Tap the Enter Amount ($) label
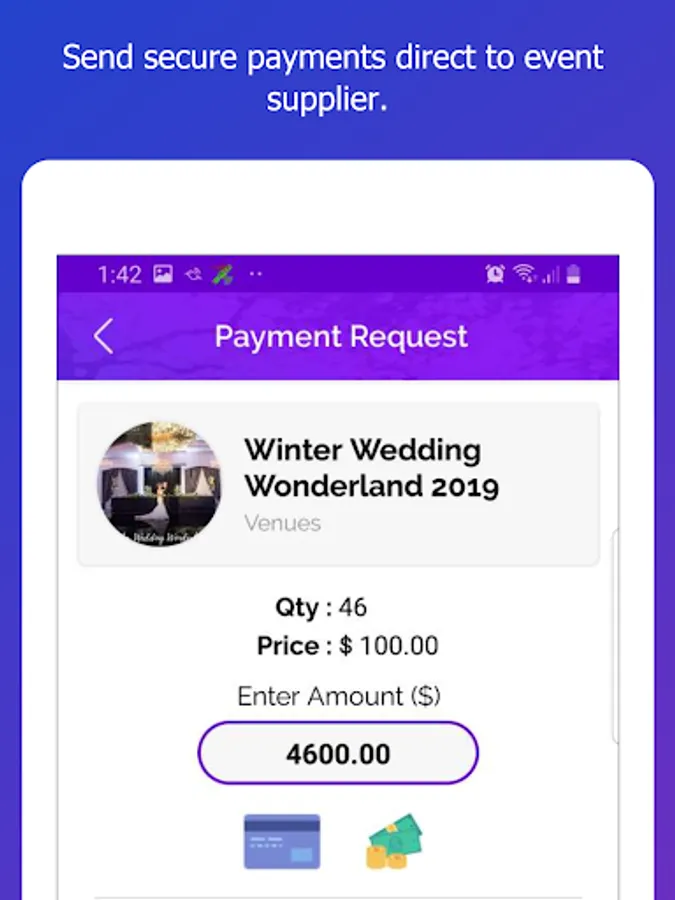675x900 pixels. 339,696
